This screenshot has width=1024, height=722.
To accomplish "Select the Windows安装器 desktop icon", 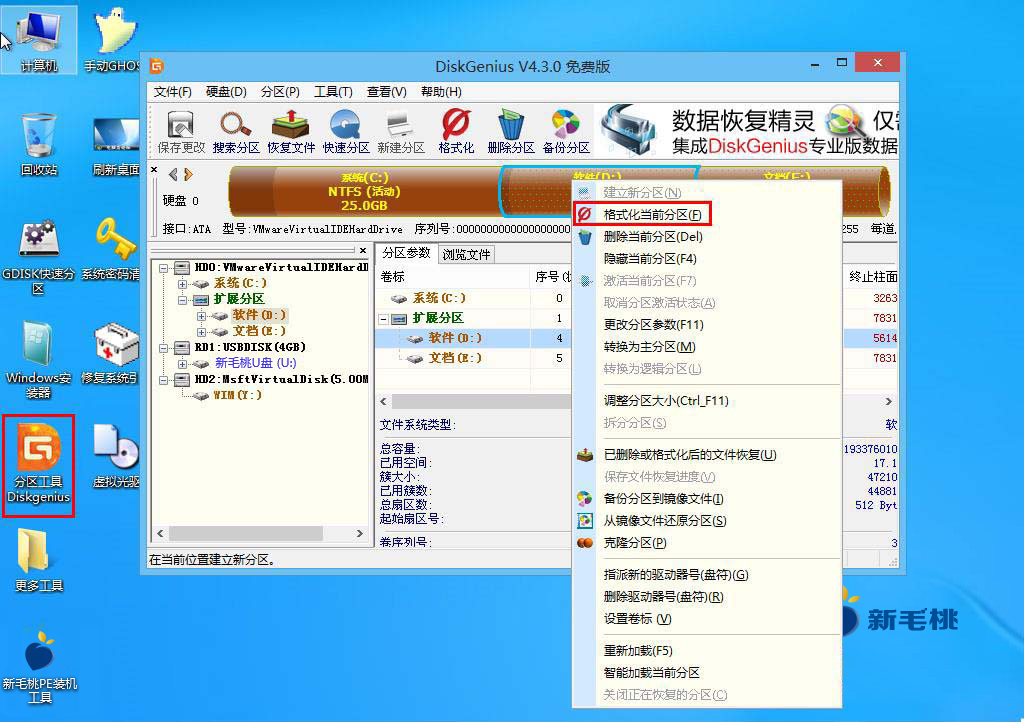I will (x=39, y=360).
